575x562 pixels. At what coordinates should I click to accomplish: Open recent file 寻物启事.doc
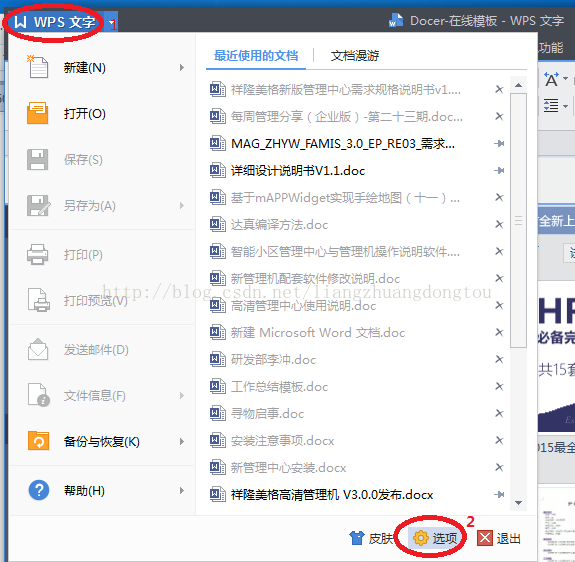[x=267, y=414]
